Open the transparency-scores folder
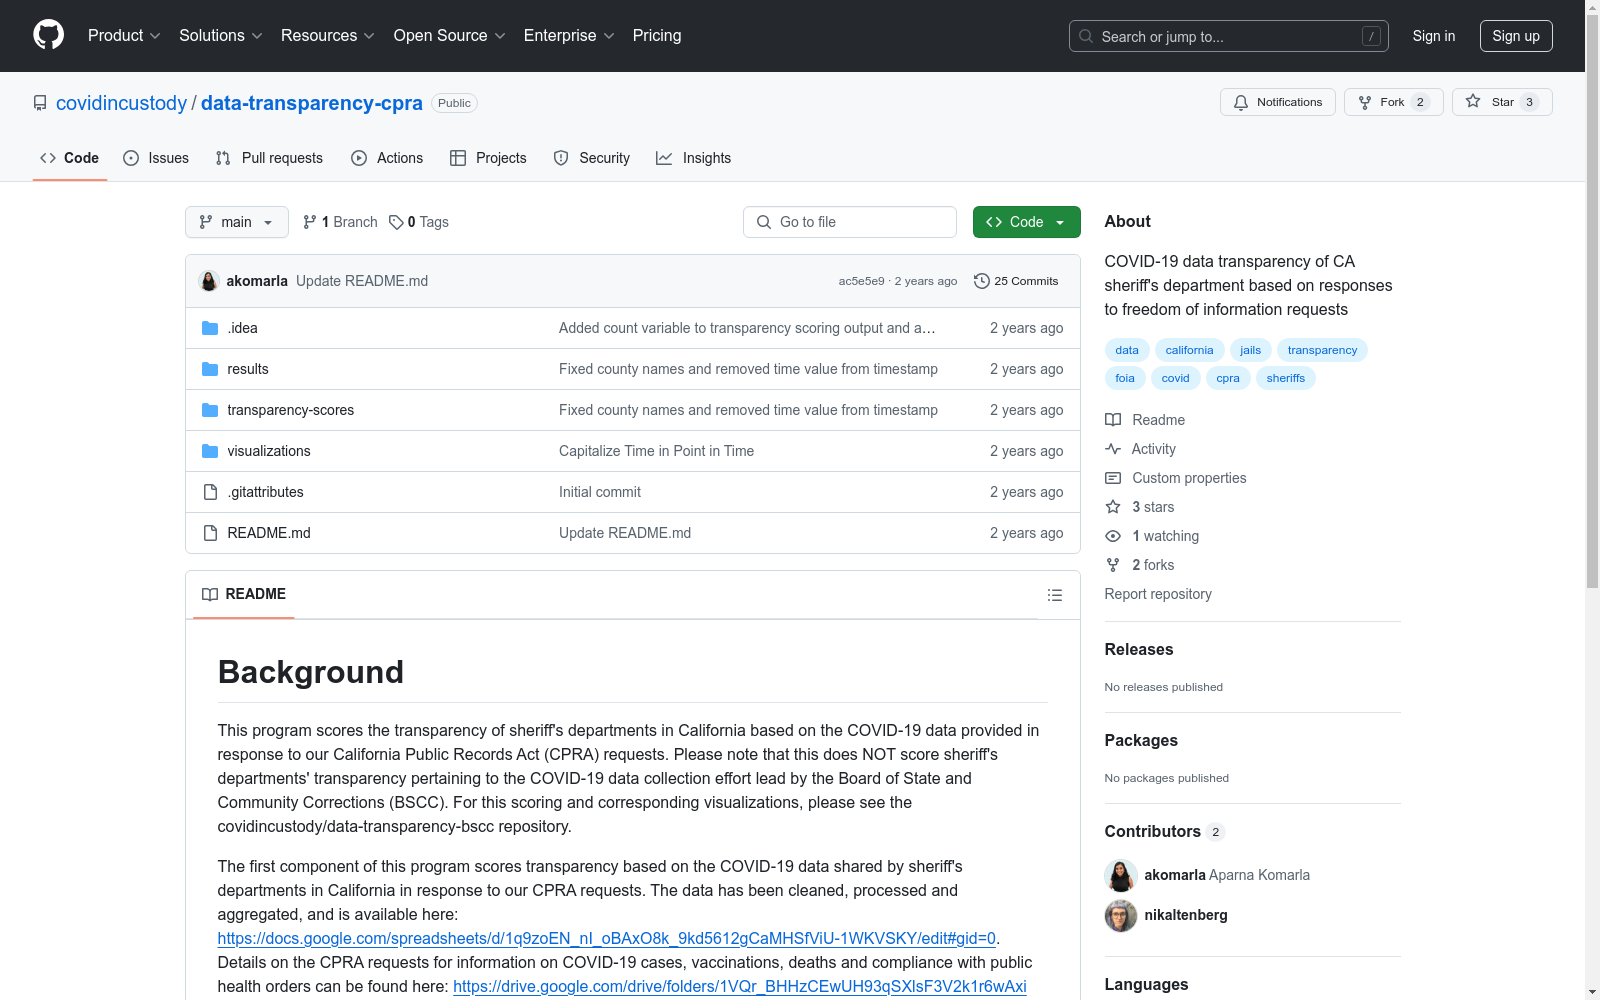 290,410
